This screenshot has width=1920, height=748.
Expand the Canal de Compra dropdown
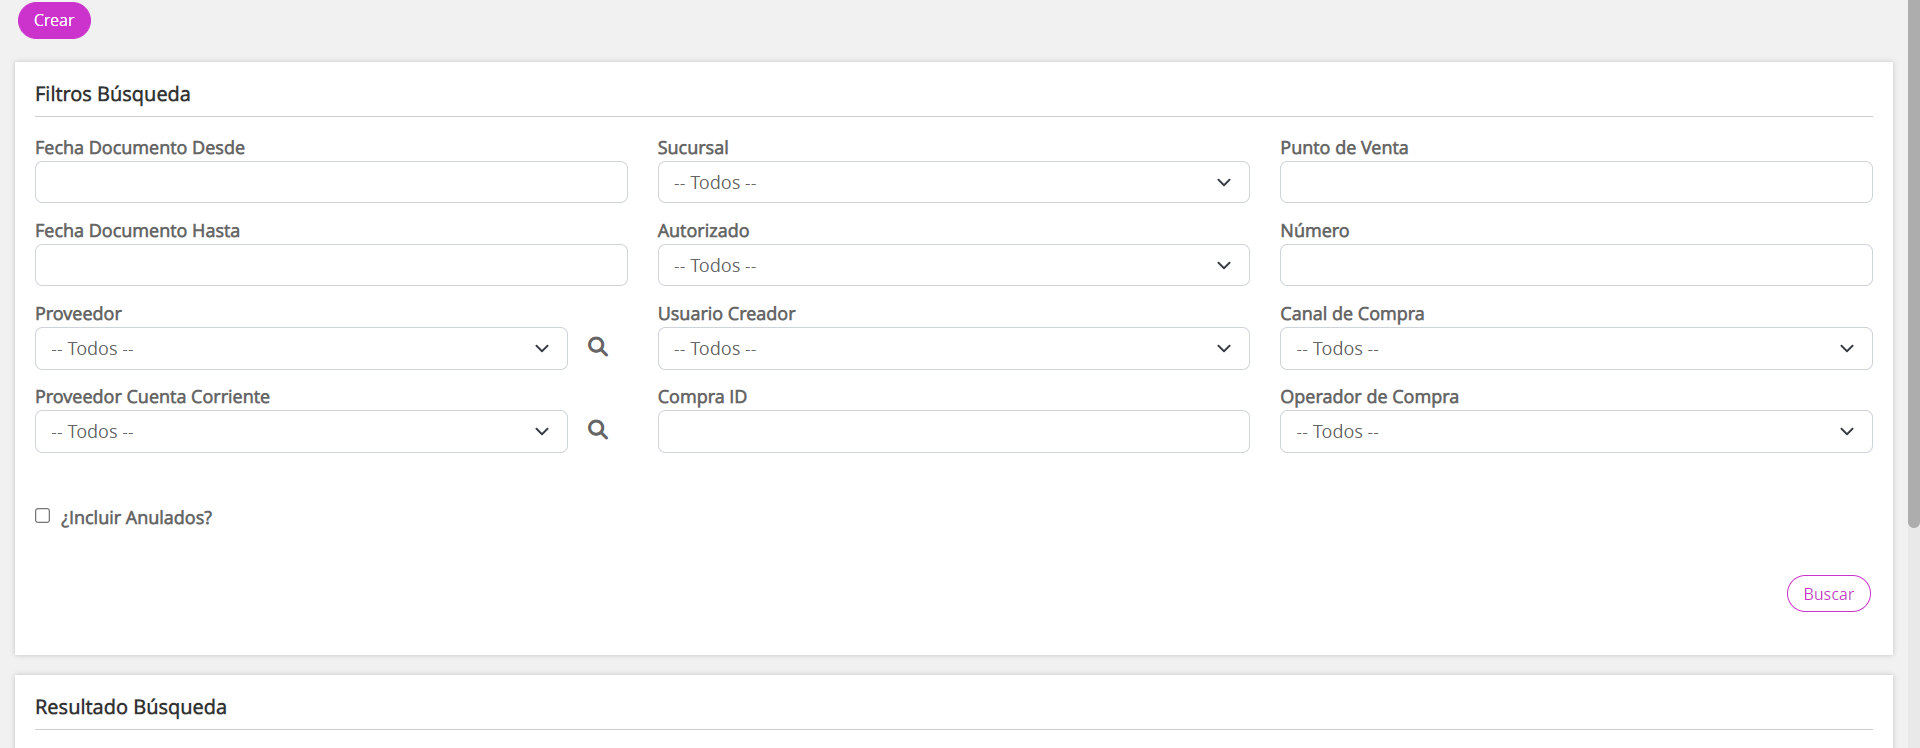[x=1575, y=348]
